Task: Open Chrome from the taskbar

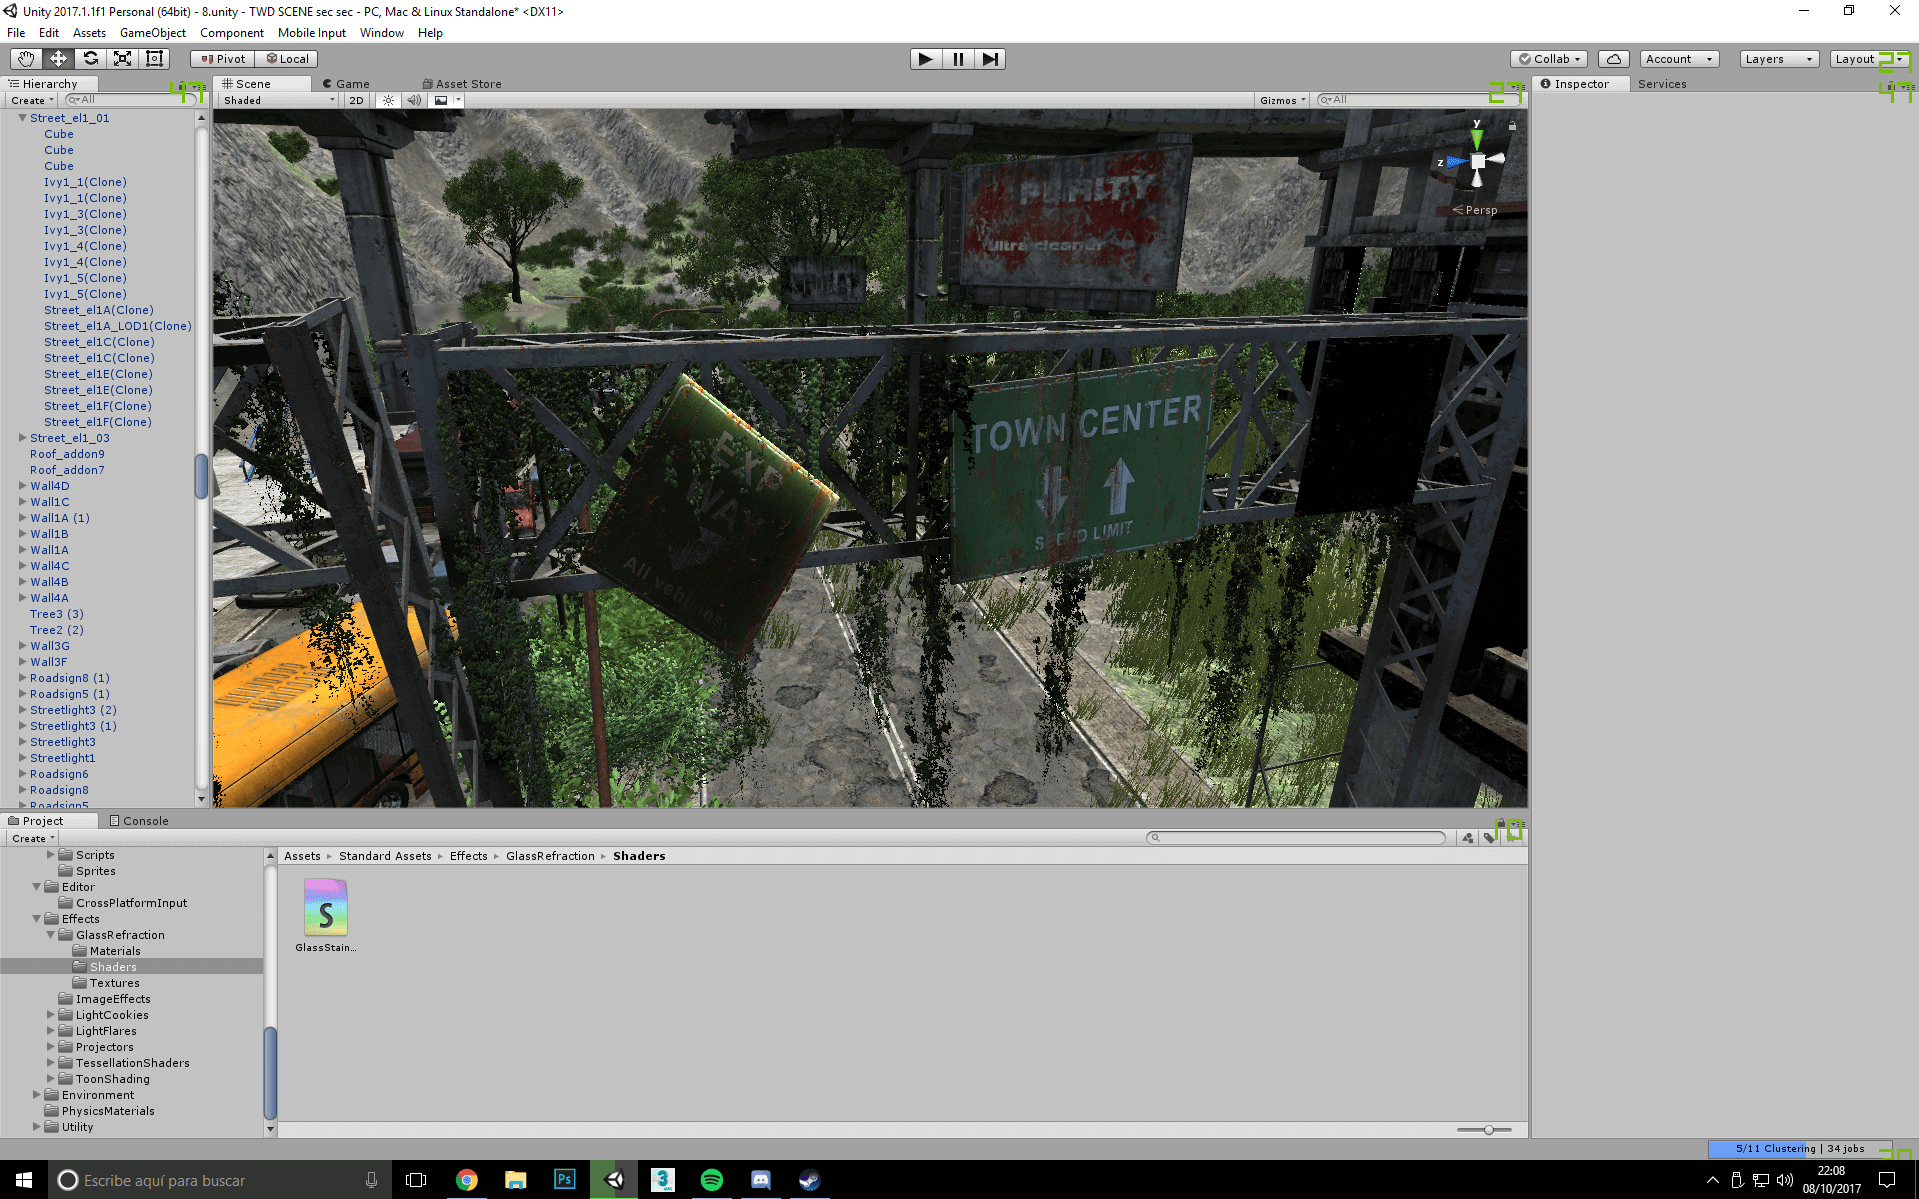Action: click(x=466, y=1180)
